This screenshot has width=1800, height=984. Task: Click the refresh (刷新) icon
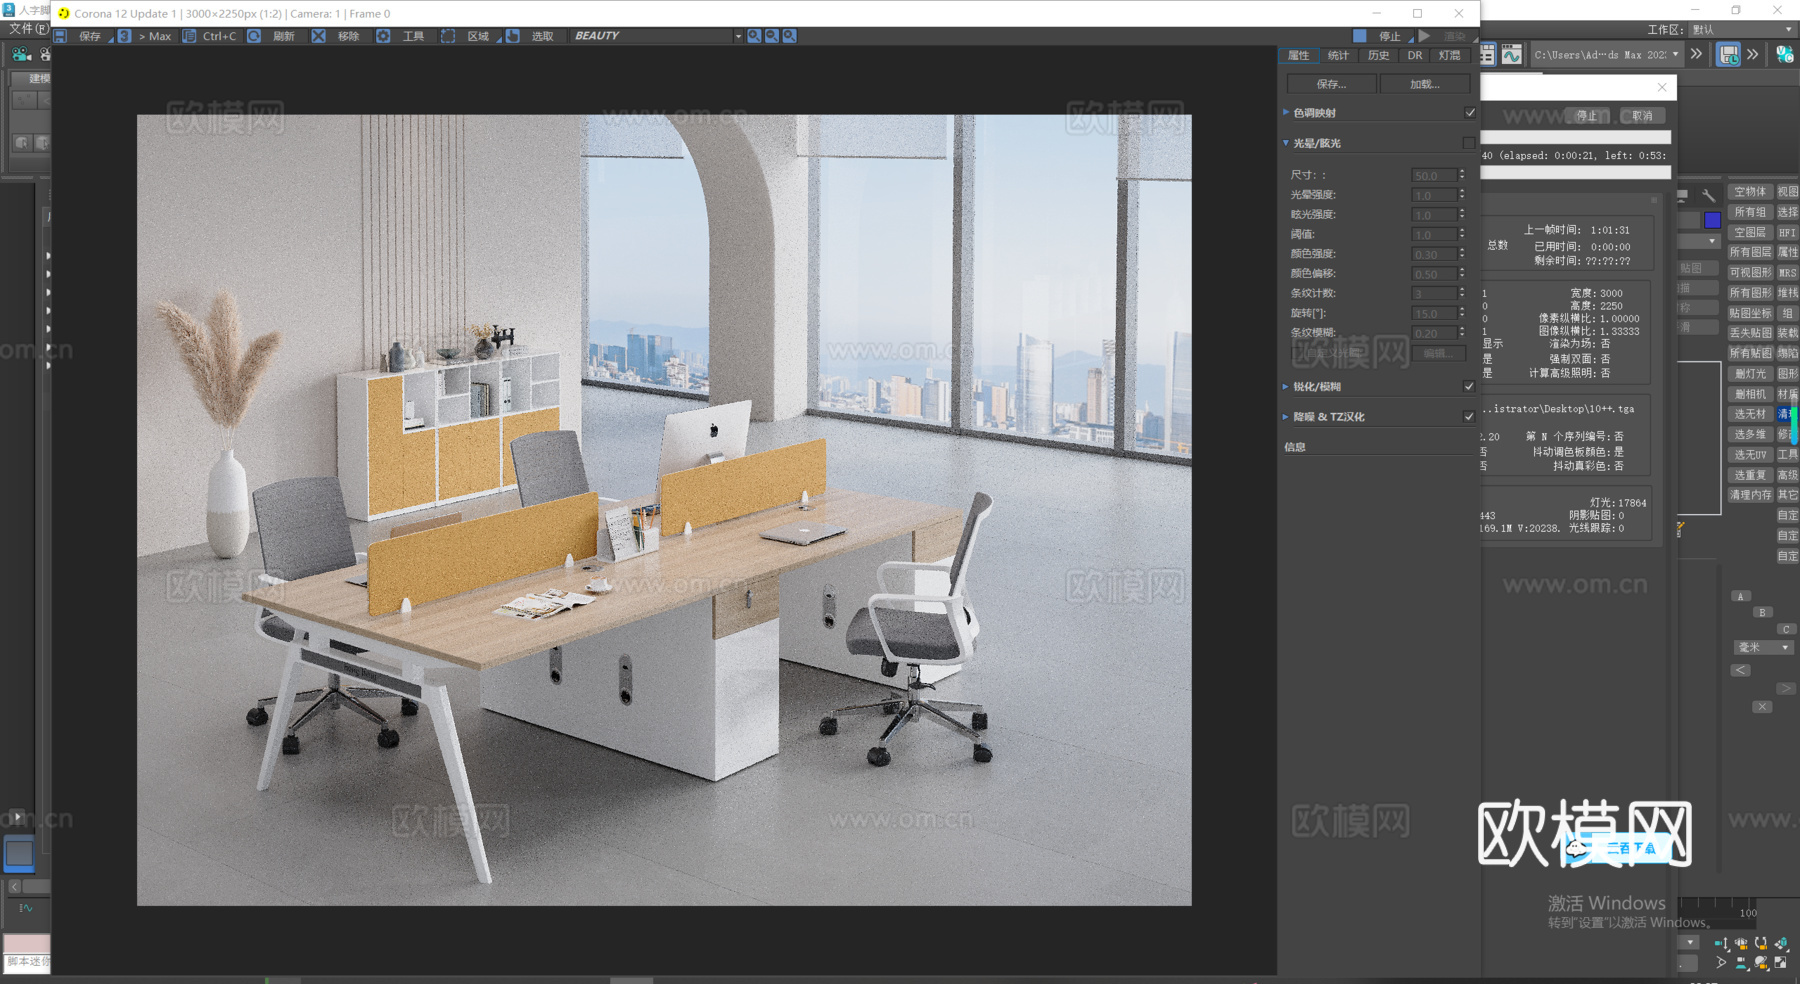(x=254, y=36)
